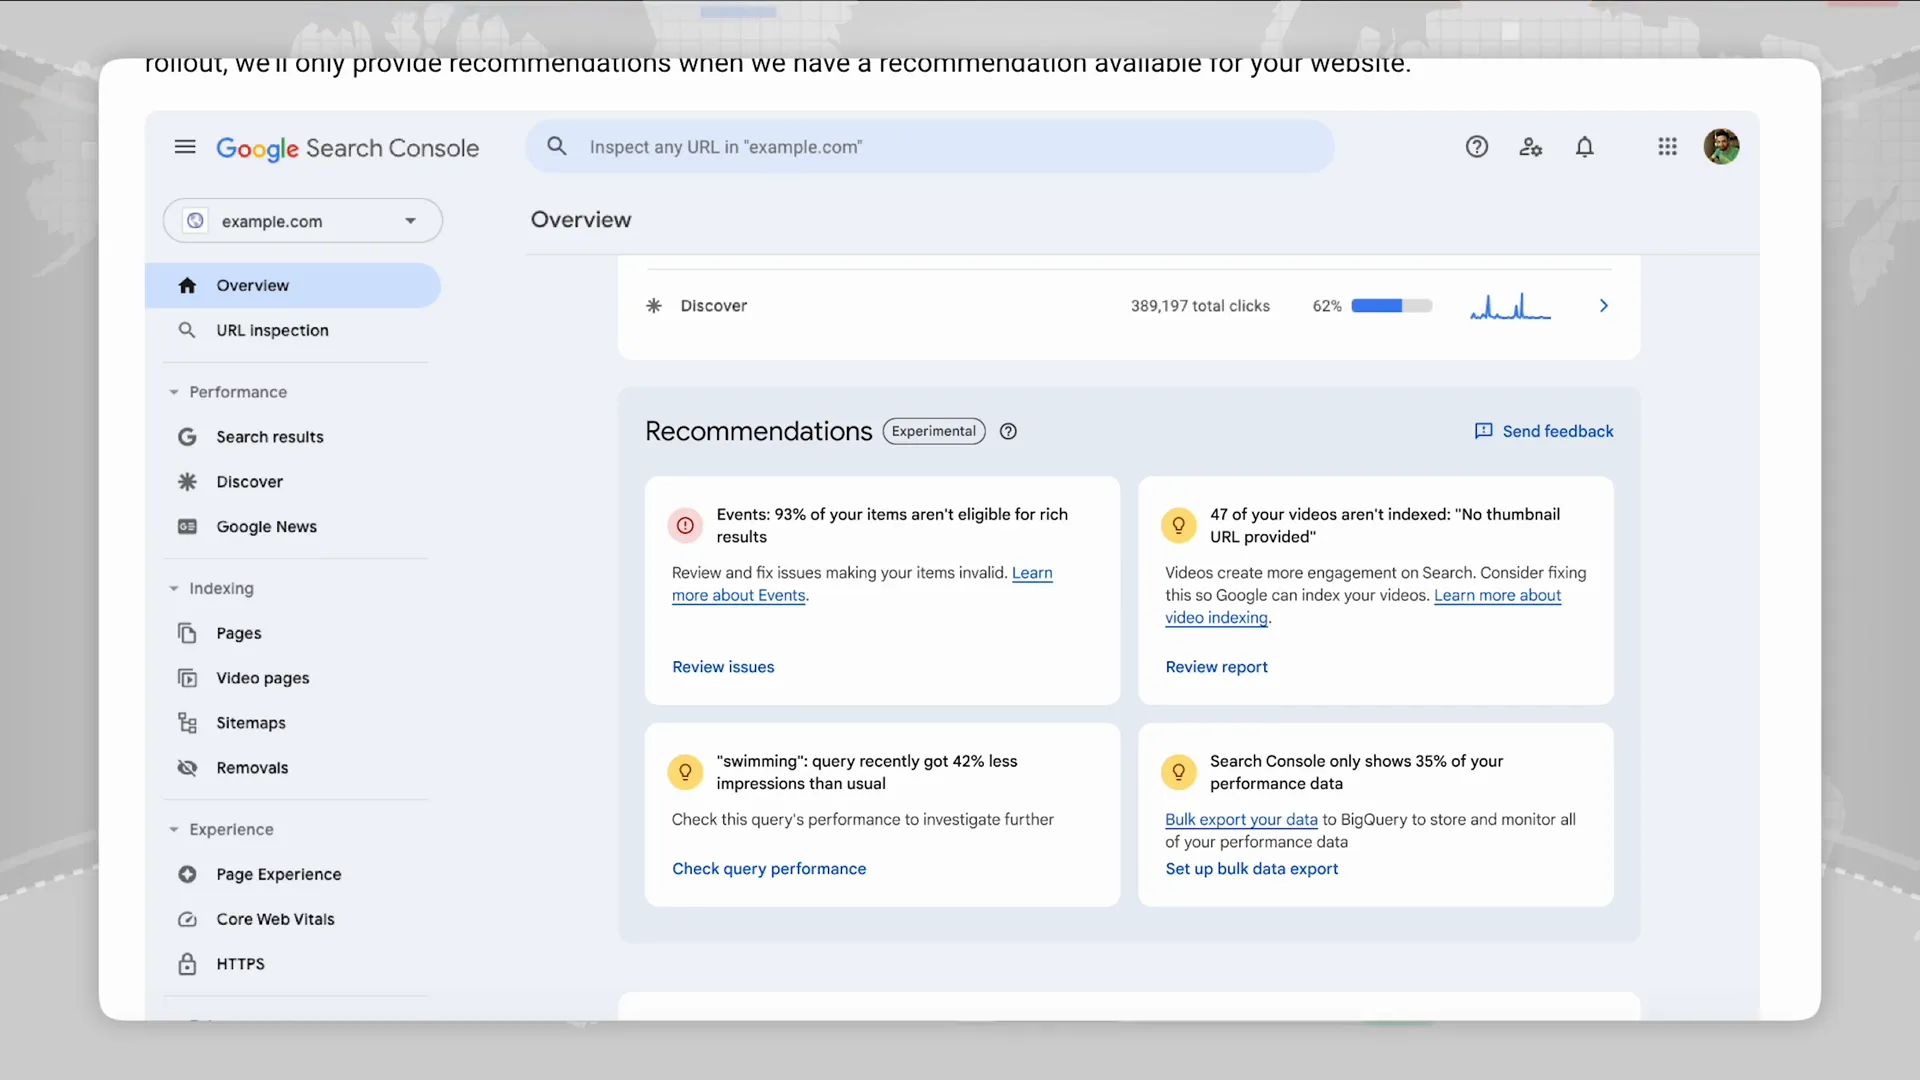The width and height of the screenshot is (1920, 1080).
Task: Click the Google Search Console logo
Action: [x=348, y=148]
